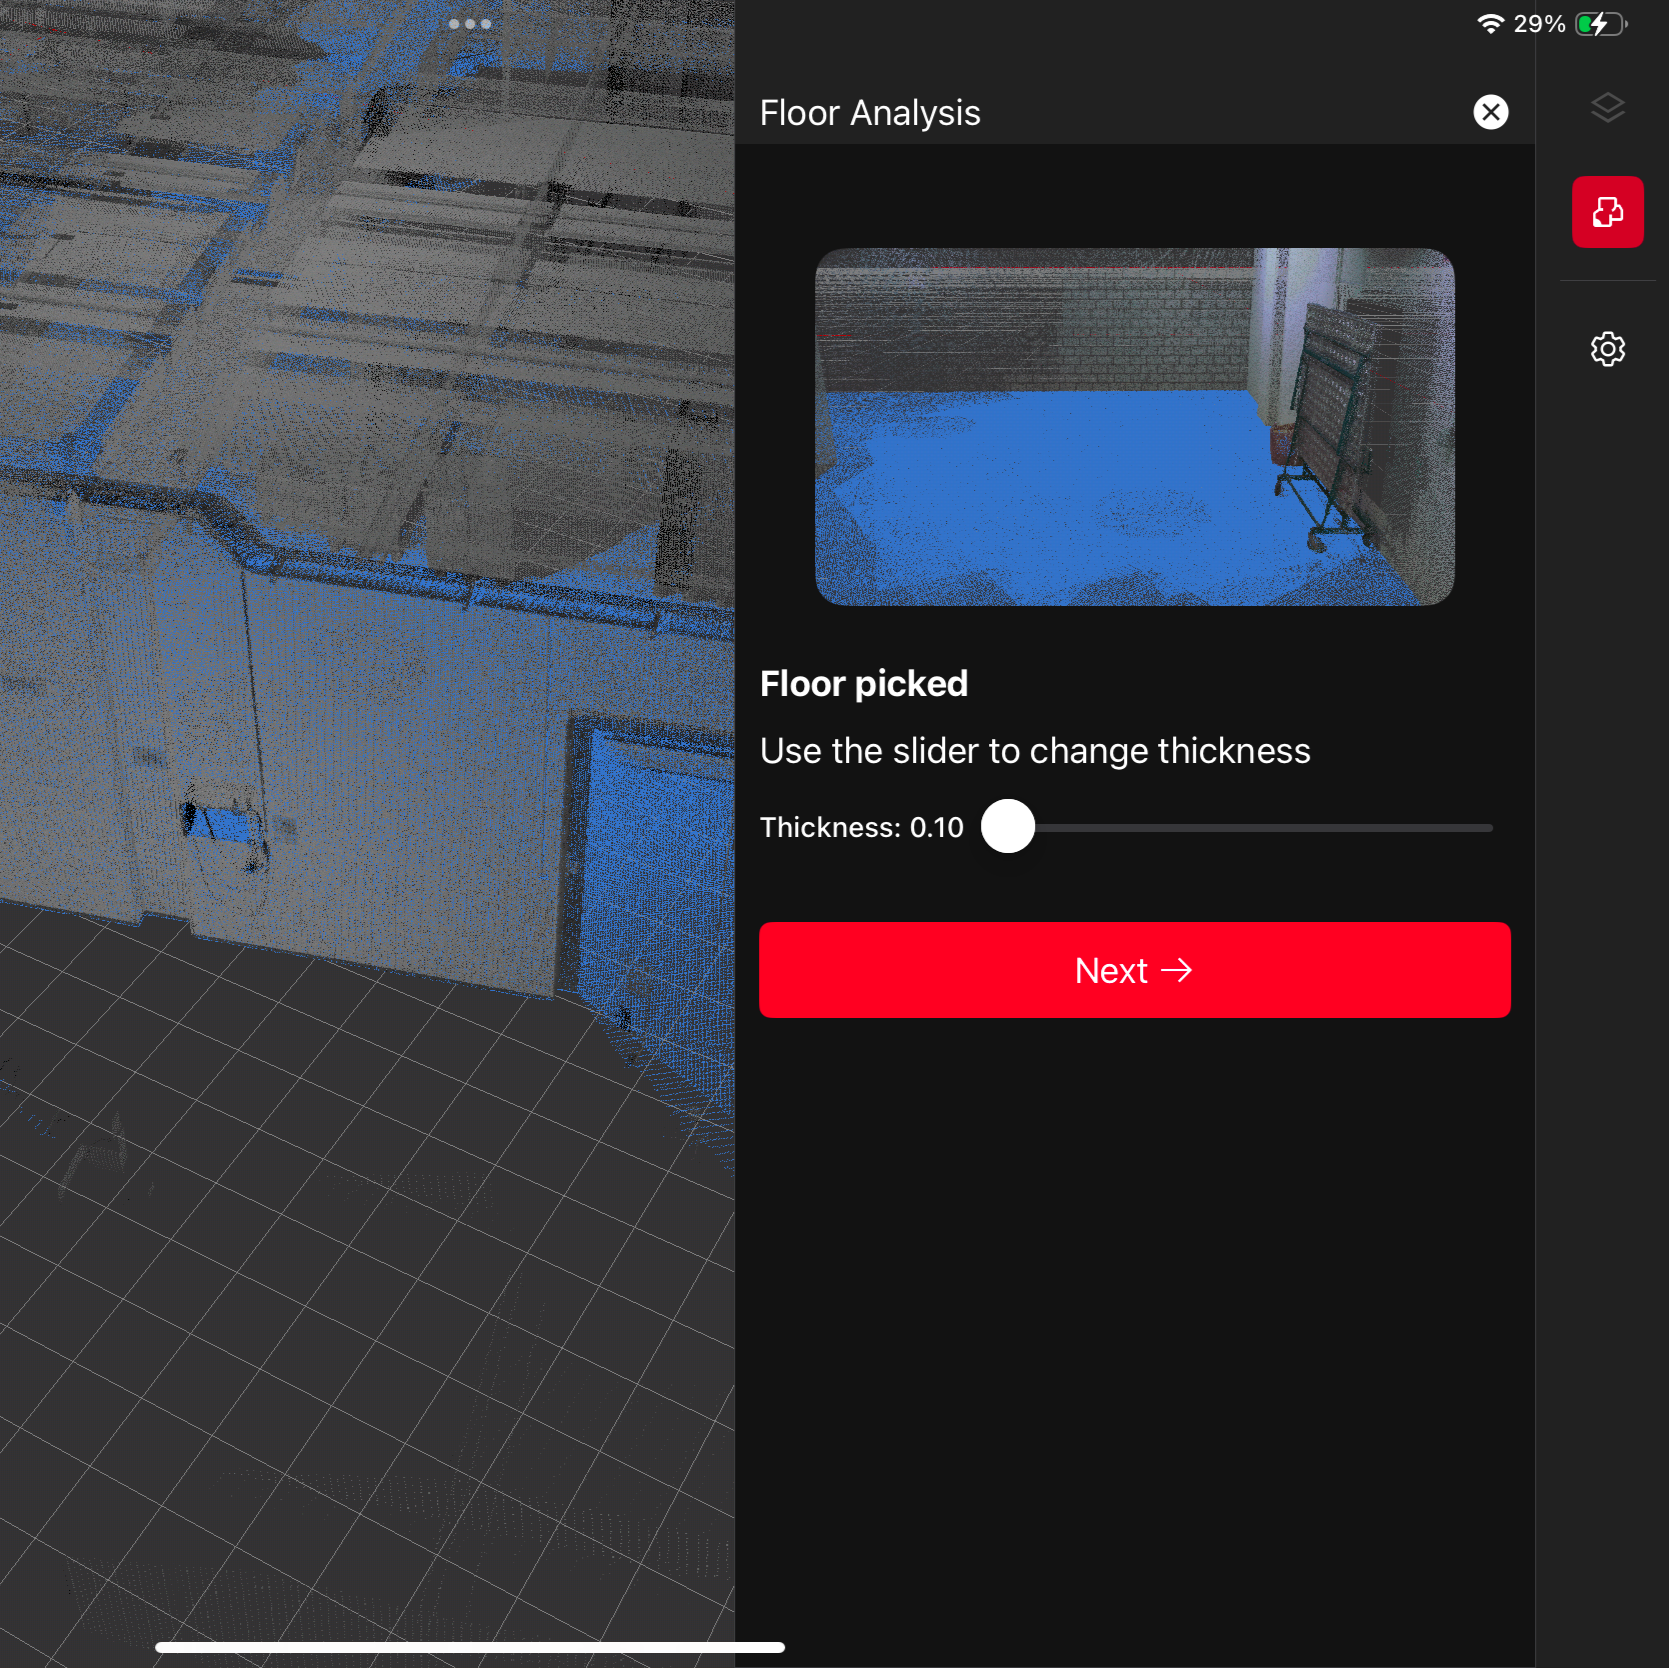Close the Floor Analysis panel
This screenshot has width=1669, height=1668.
tap(1490, 112)
